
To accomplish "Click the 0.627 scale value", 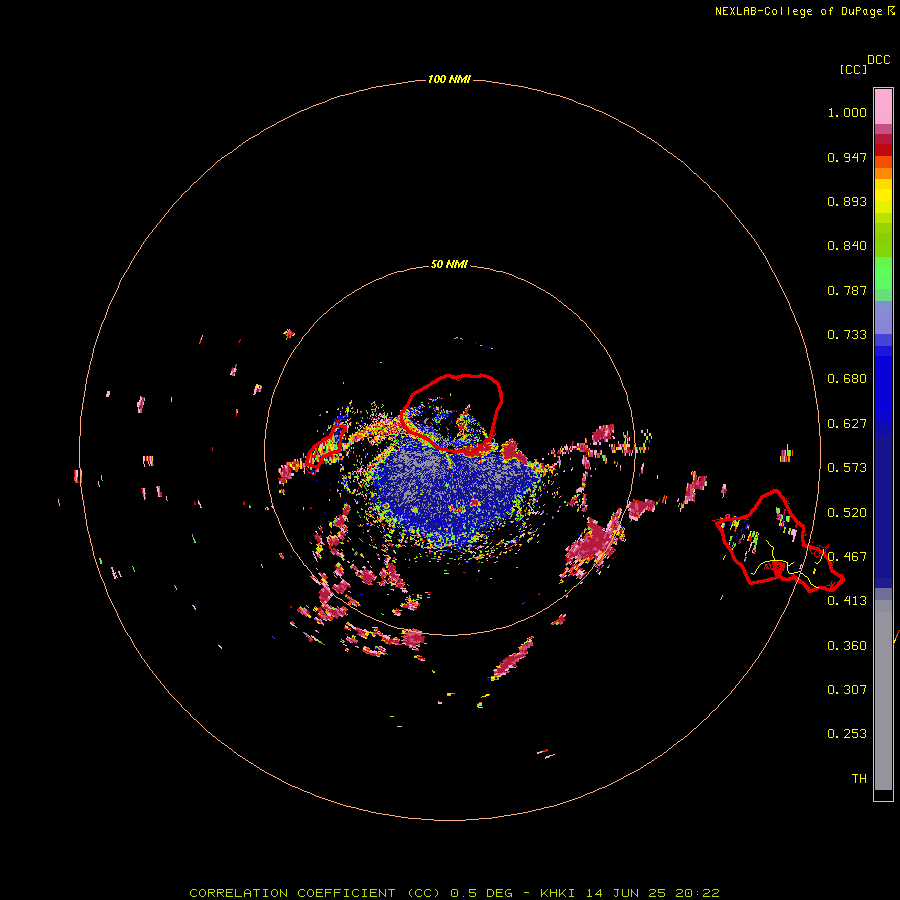I will pyautogui.click(x=847, y=424).
